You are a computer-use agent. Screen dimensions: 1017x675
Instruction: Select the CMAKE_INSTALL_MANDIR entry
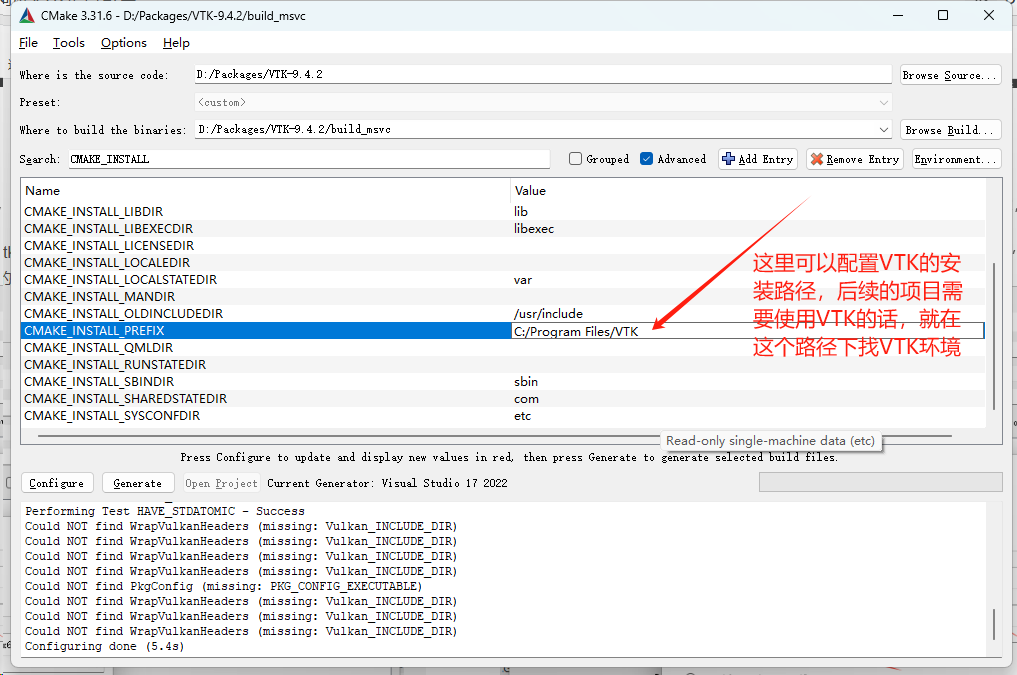99,296
